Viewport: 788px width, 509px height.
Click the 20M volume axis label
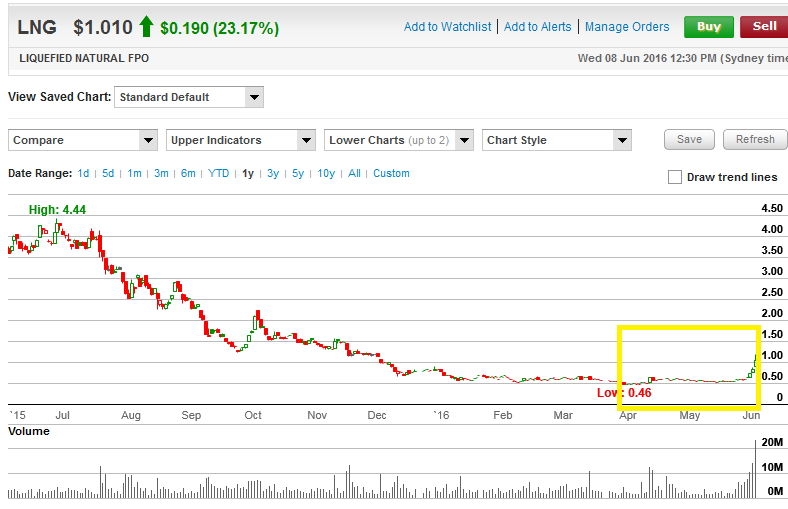[x=772, y=442]
